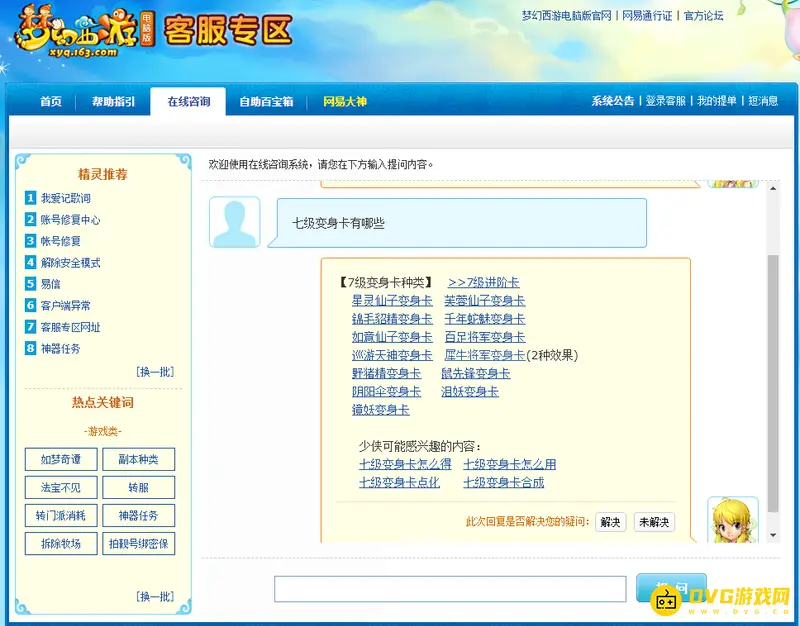Open the 我的提单 link
Image resolution: width=800 pixels, height=626 pixels.
[717, 101]
